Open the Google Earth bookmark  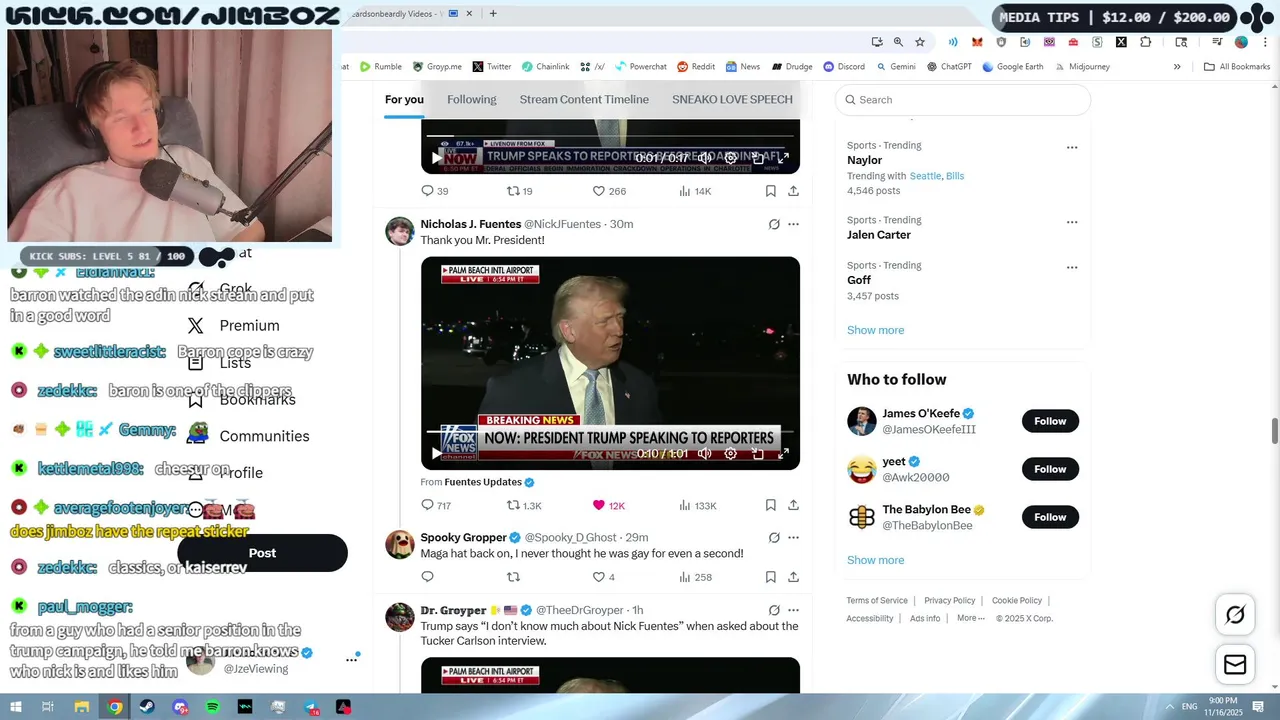coord(1013,67)
